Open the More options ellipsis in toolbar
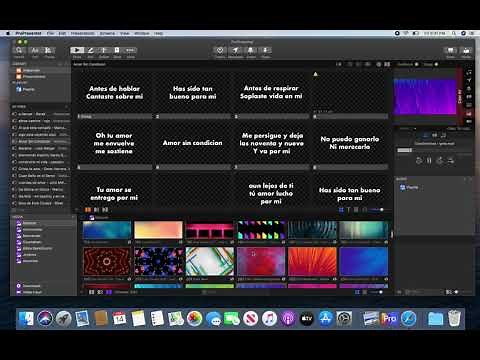Viewport: 480px width, 360px height. pos(130,50)
